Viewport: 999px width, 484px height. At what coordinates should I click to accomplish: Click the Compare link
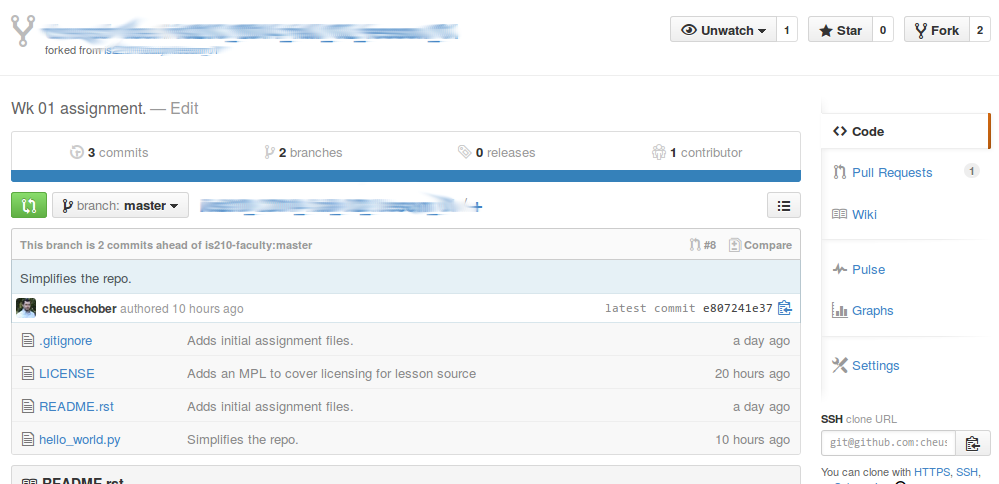[x=760, y=245]
